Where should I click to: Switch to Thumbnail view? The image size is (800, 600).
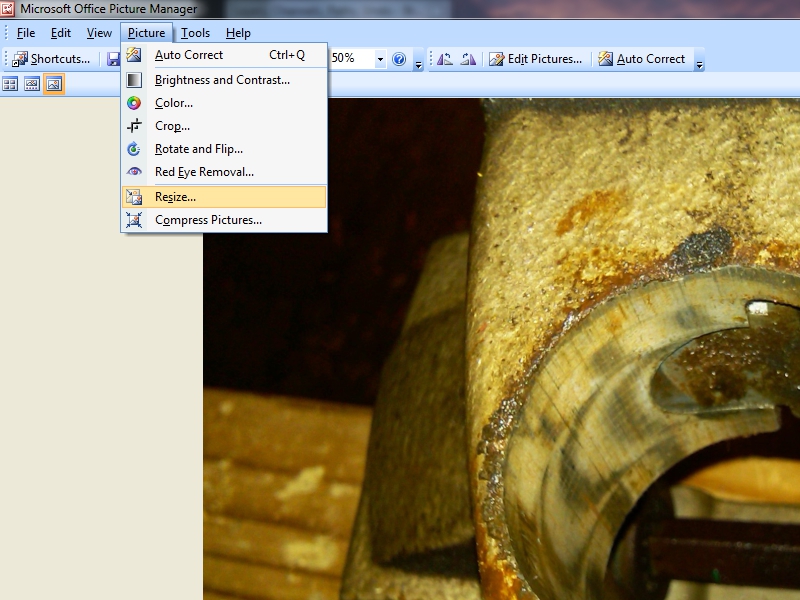pos(10,84)
